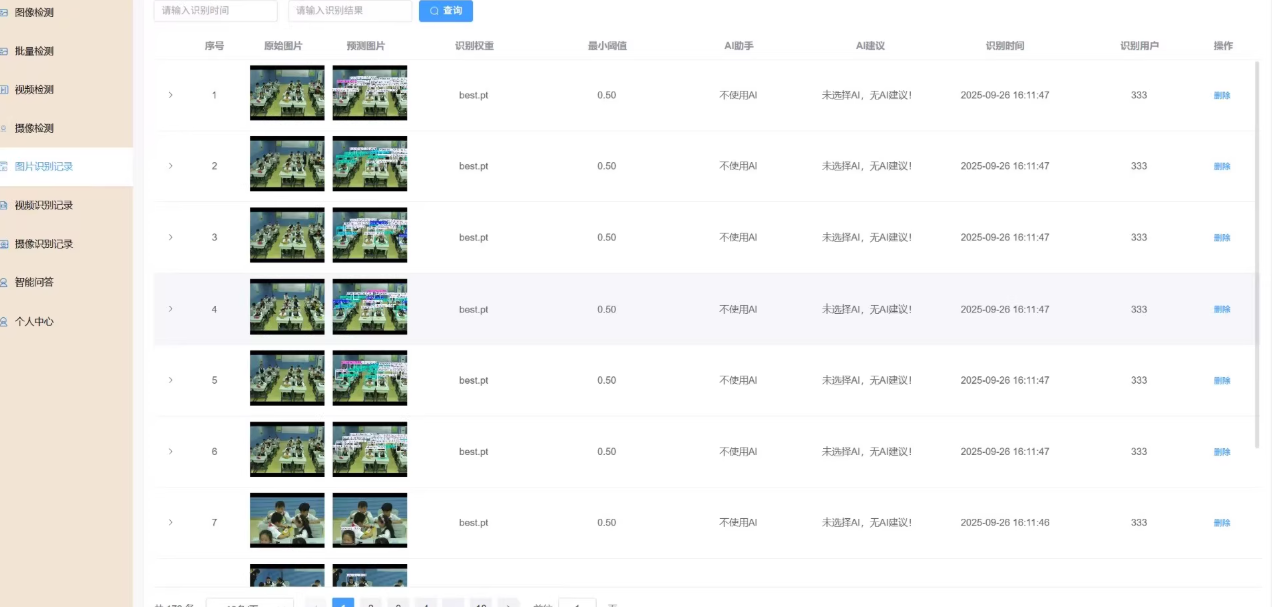1272x607 pixels.
Task: Open row 1 predicted image thumbnail
Action: [370, 93]
